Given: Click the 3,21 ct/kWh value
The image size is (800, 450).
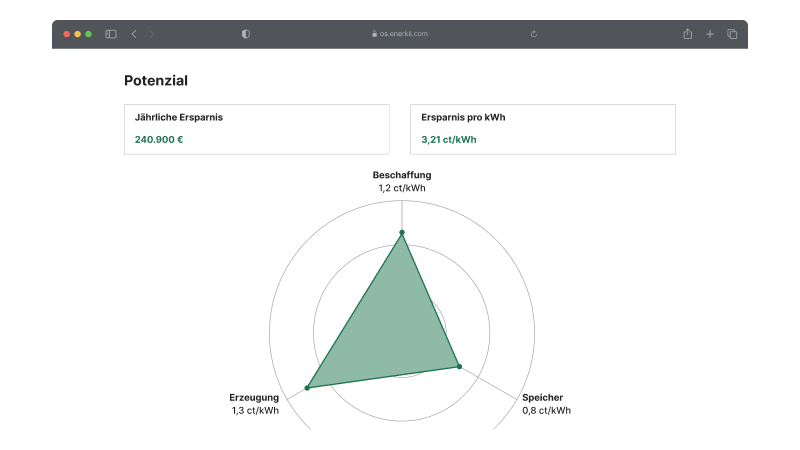Looking at the screenshot, I should click(449, 140).
